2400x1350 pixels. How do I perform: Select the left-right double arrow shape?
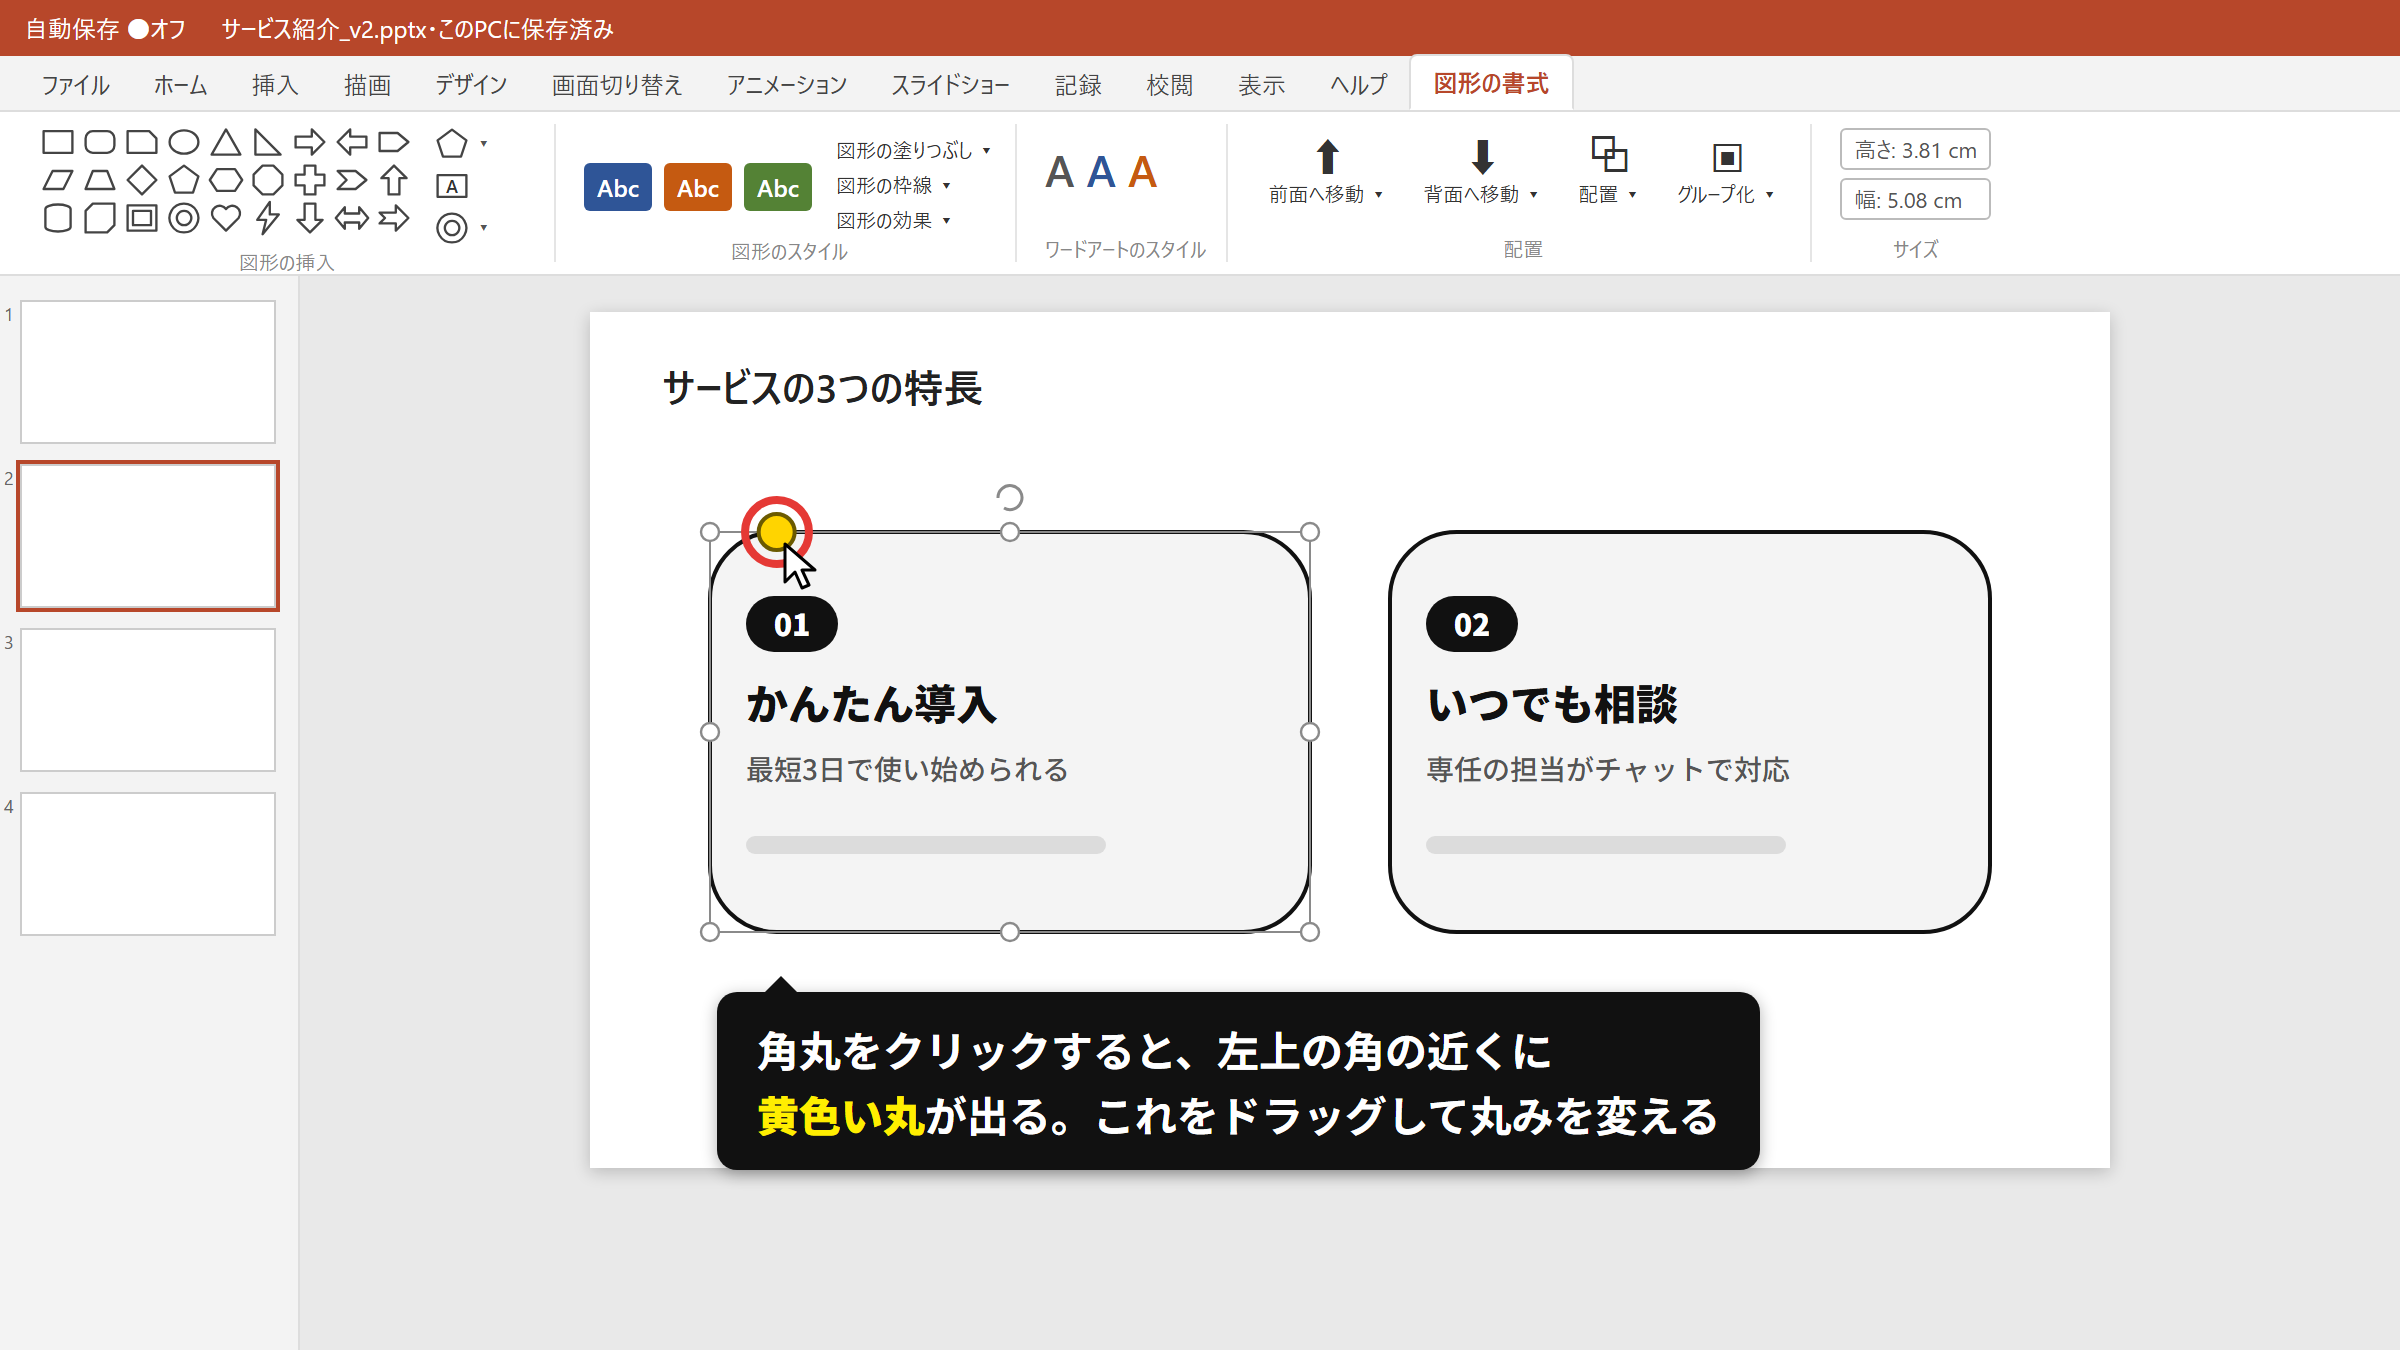coord(352,218)
